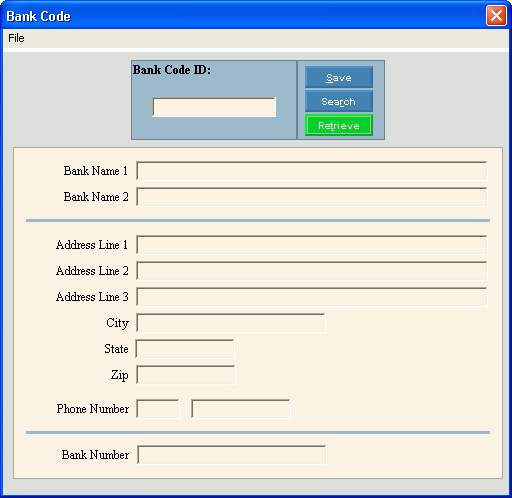512x498 pixels.
Task: Click into the City field
Action: pyautogui.click(x=231, y=323)
